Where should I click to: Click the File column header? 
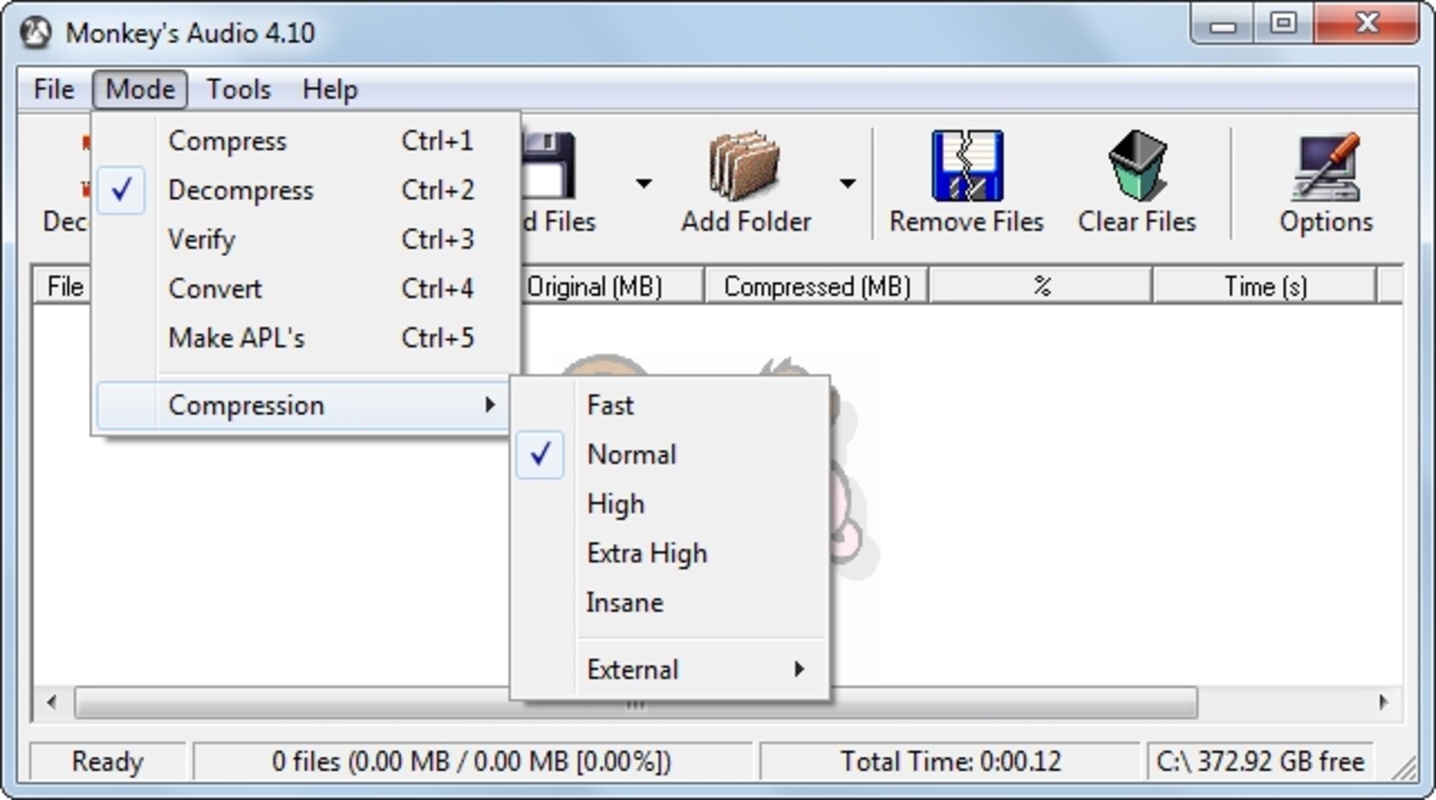click(x=63, y=286)
